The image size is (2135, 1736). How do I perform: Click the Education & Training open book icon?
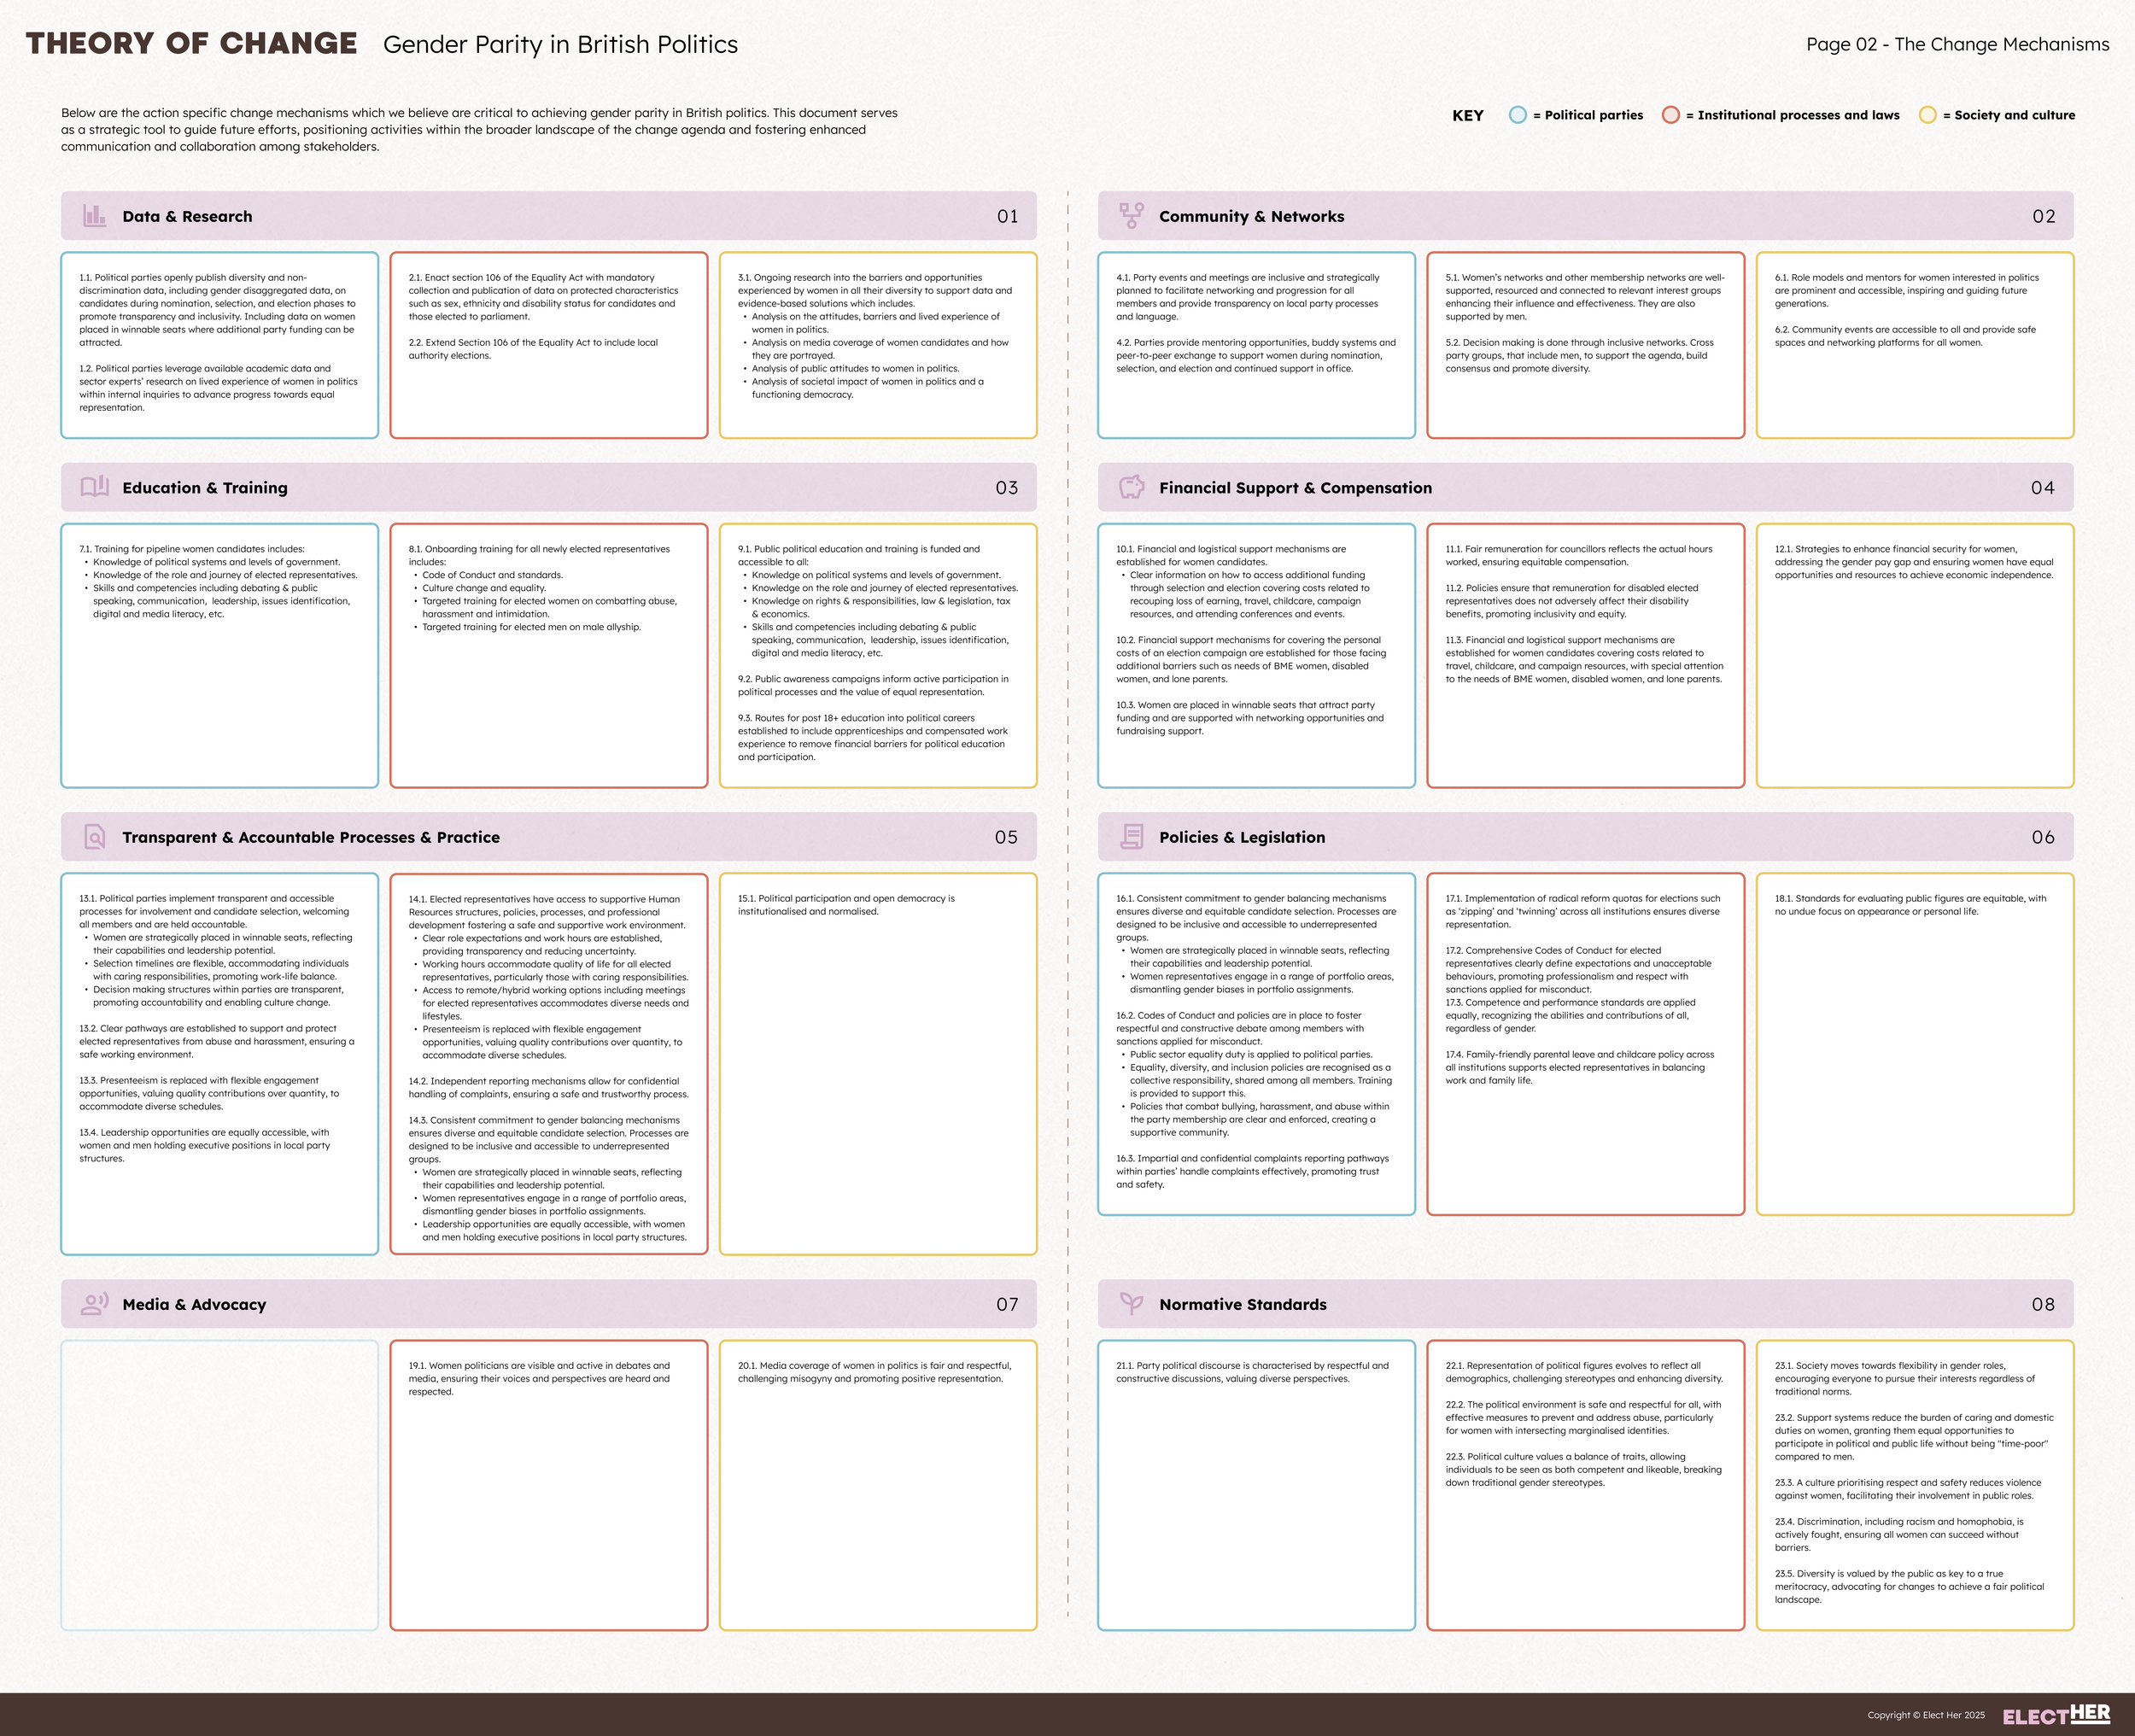(x=94, y=487)
